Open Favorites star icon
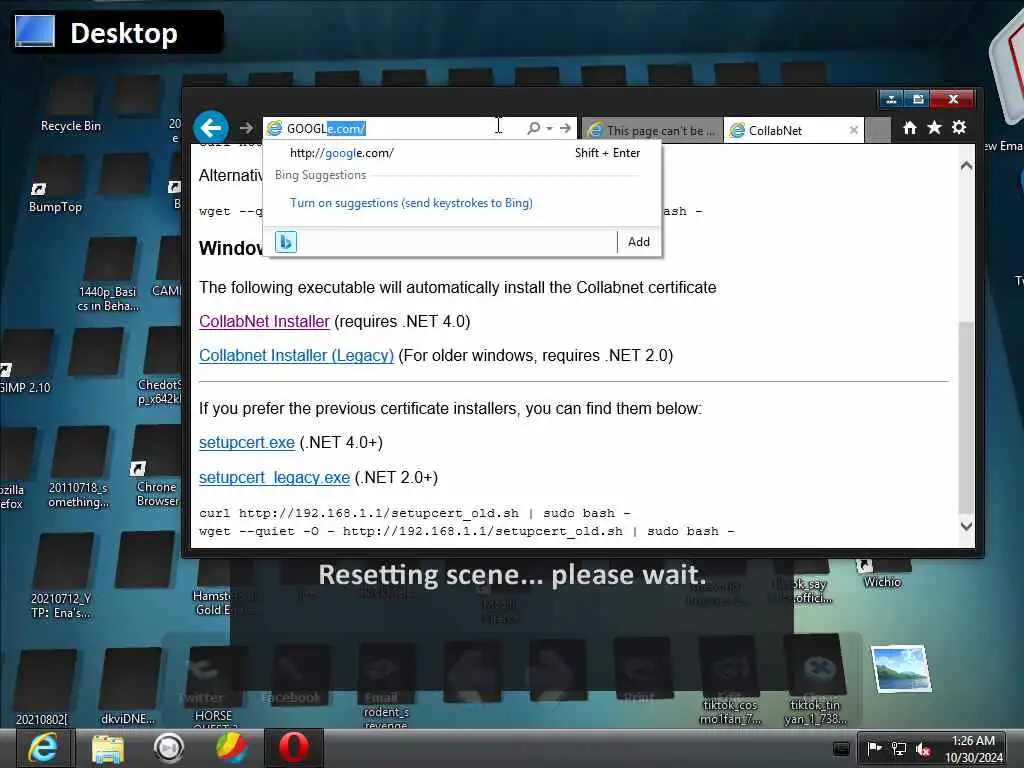This screenshot has width=1024, height=768. pyautogui.click(x=935, y=127)
